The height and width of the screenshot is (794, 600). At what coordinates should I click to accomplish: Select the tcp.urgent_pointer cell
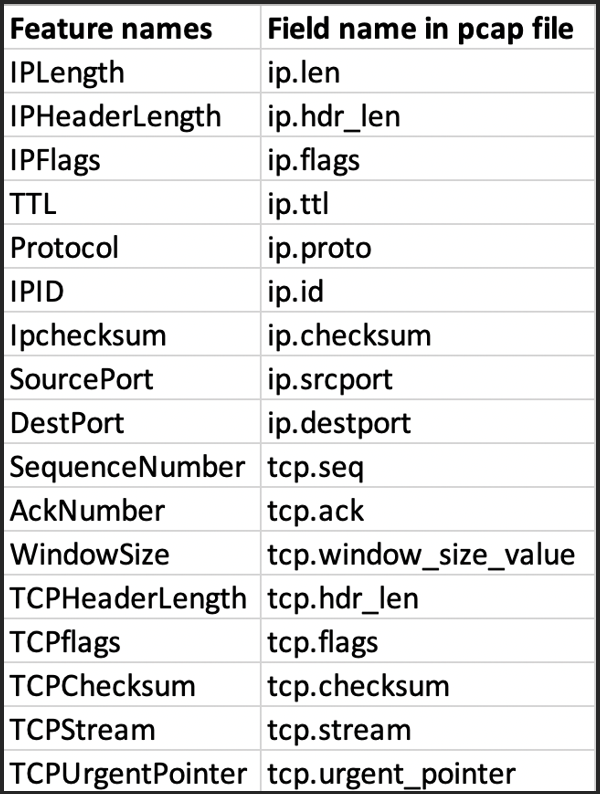pyautogui.click(x=428, y=772)
